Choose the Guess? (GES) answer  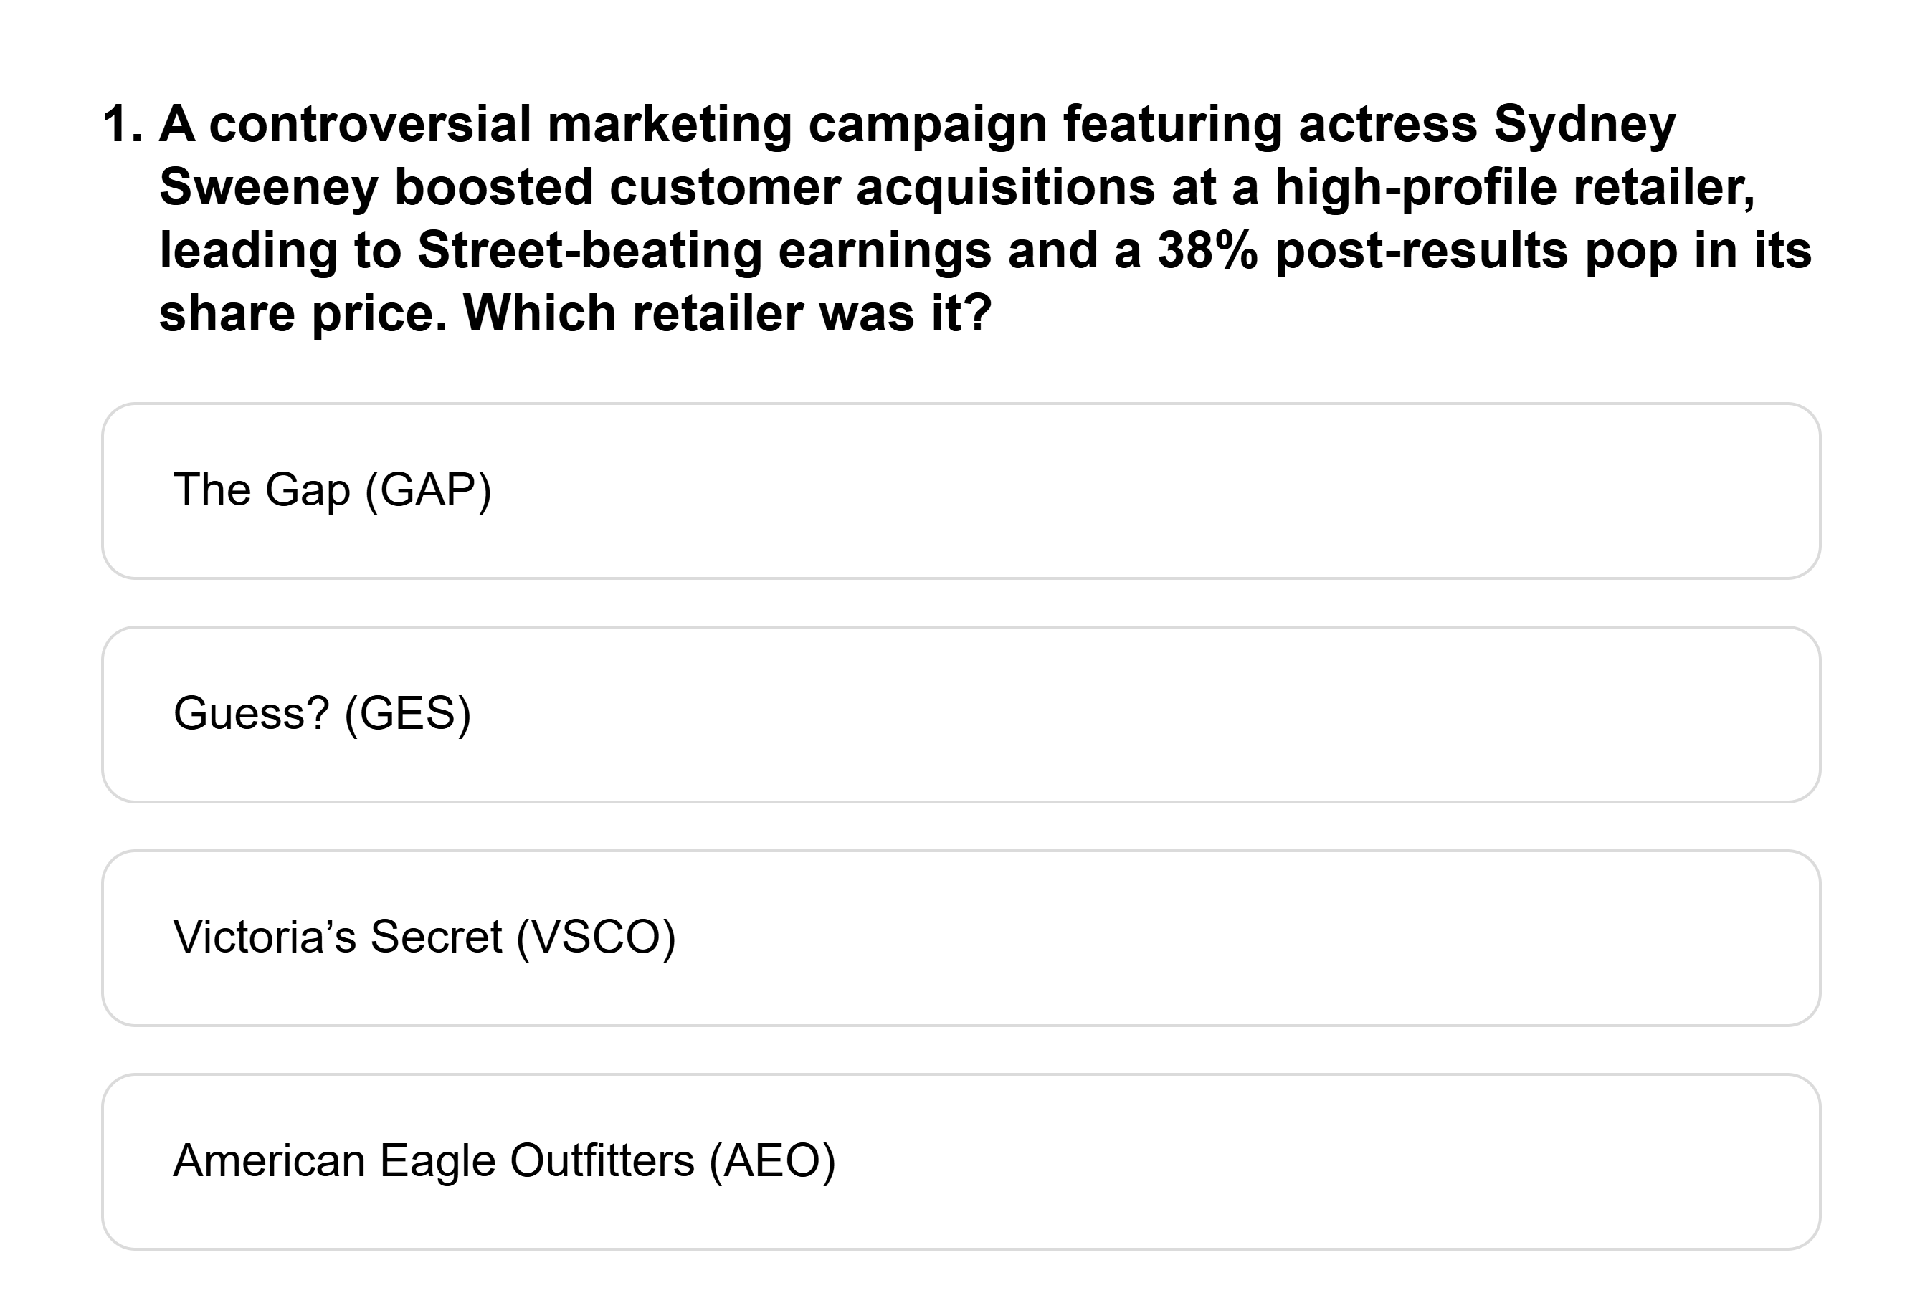960,715
